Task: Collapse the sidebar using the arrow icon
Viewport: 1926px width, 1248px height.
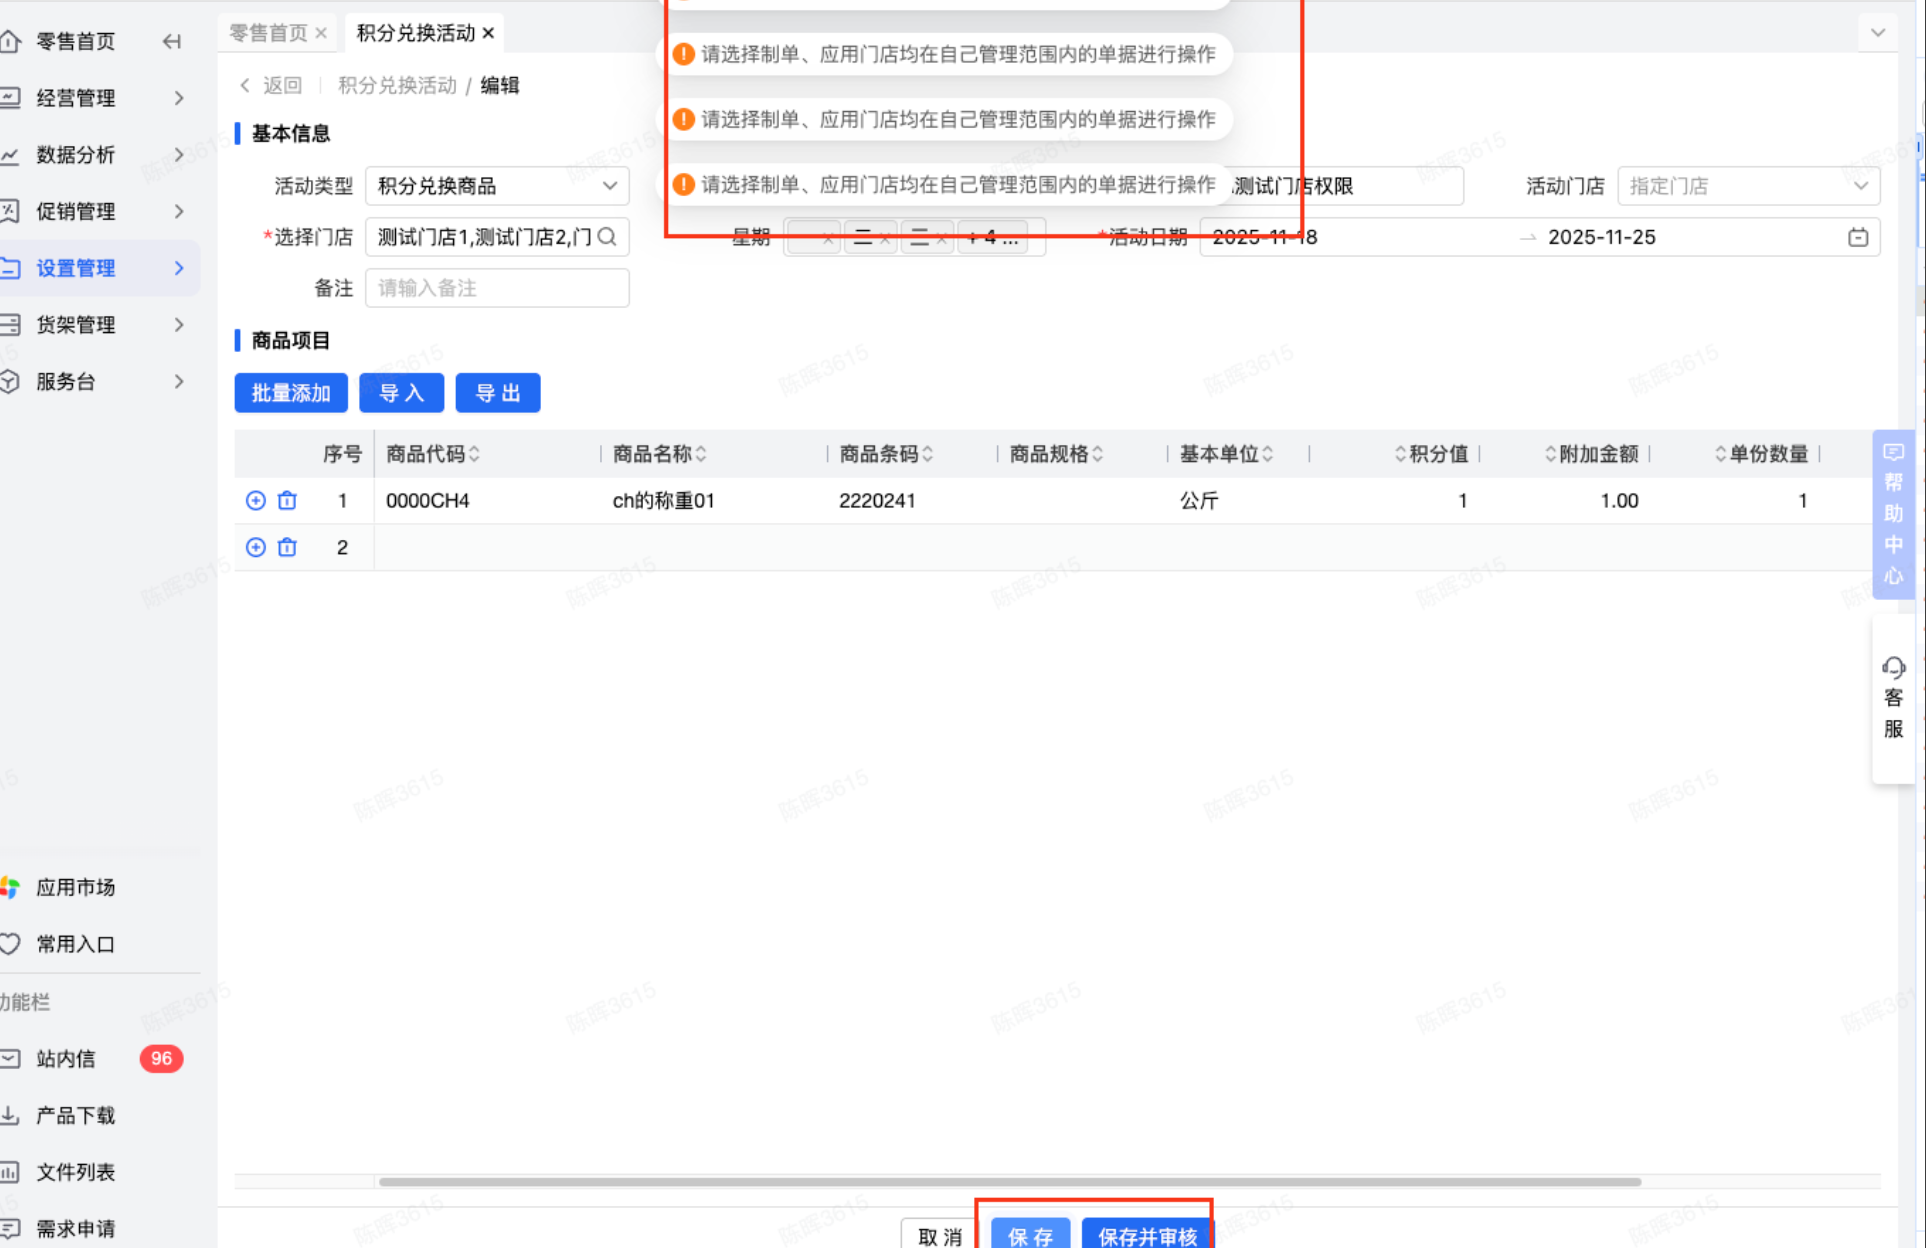Action: click(172, 41)
